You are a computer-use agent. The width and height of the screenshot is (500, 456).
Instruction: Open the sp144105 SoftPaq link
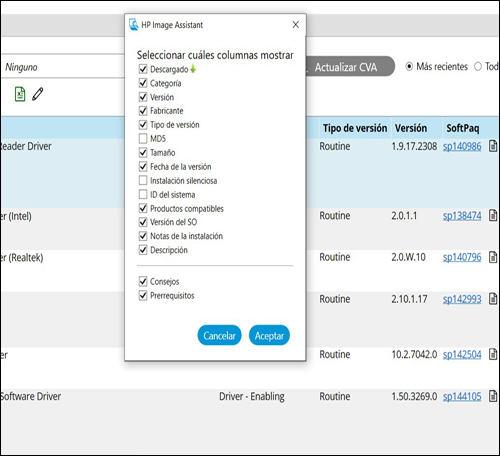pyautogui.click(x=462, y=396)
